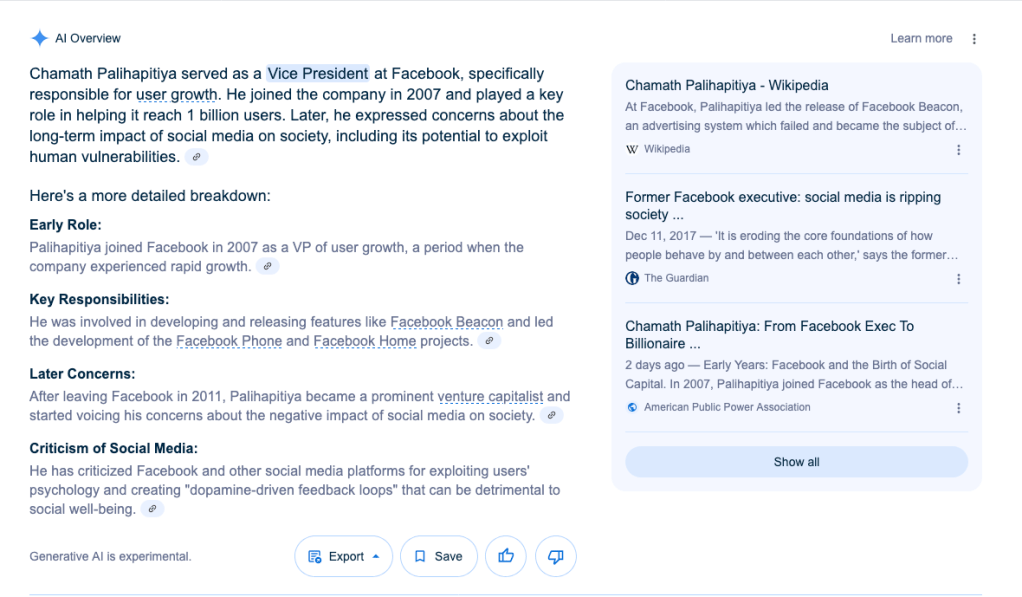Click the source link icon after Later Concerns paragraph
This screenshot has width=1022, height=597.
pyautogui.click(x=551, y=415)
